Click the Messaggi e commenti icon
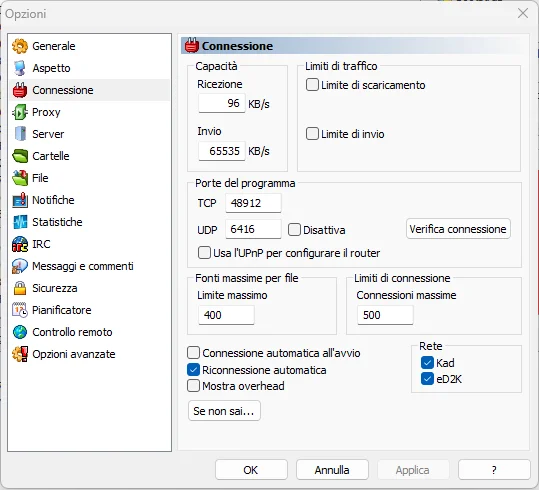The image size is (539, 490). [20, 266]
